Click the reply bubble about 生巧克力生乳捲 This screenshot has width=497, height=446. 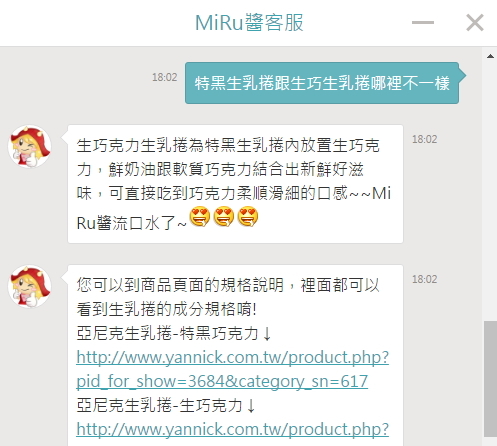tap(235, 184)
